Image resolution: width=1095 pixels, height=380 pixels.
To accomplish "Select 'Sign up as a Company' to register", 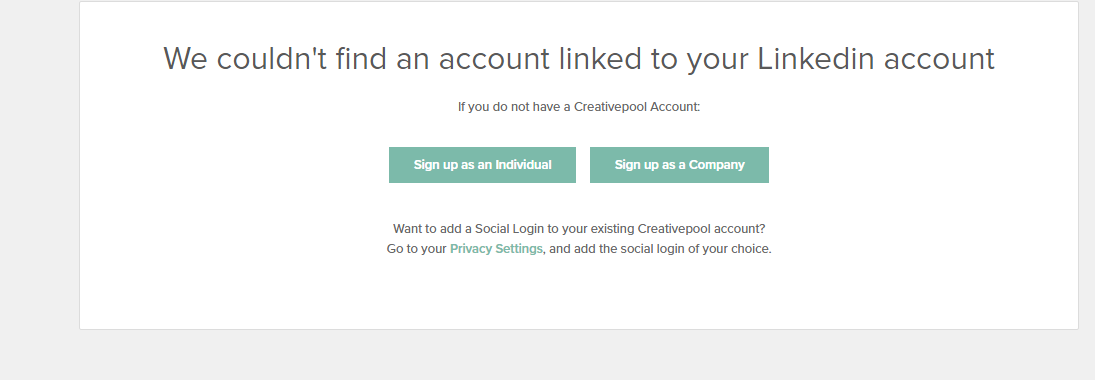I will [679, 165].
